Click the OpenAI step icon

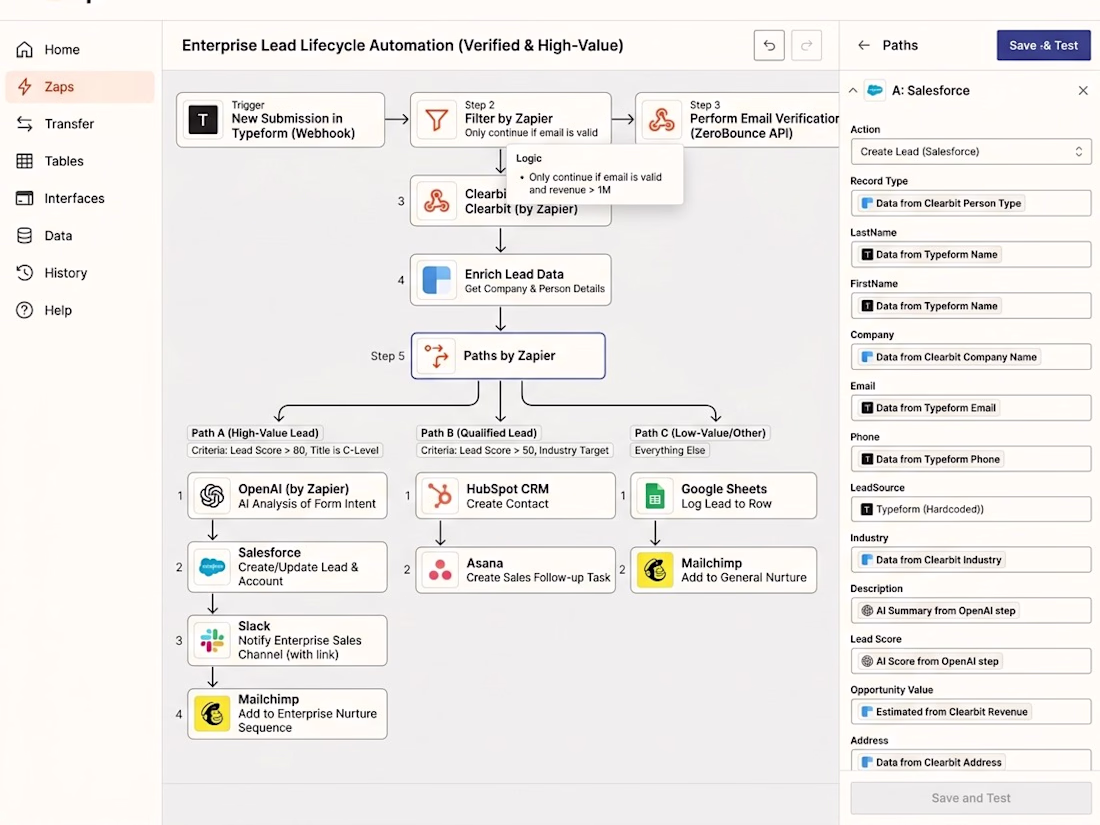coord(212,496)
